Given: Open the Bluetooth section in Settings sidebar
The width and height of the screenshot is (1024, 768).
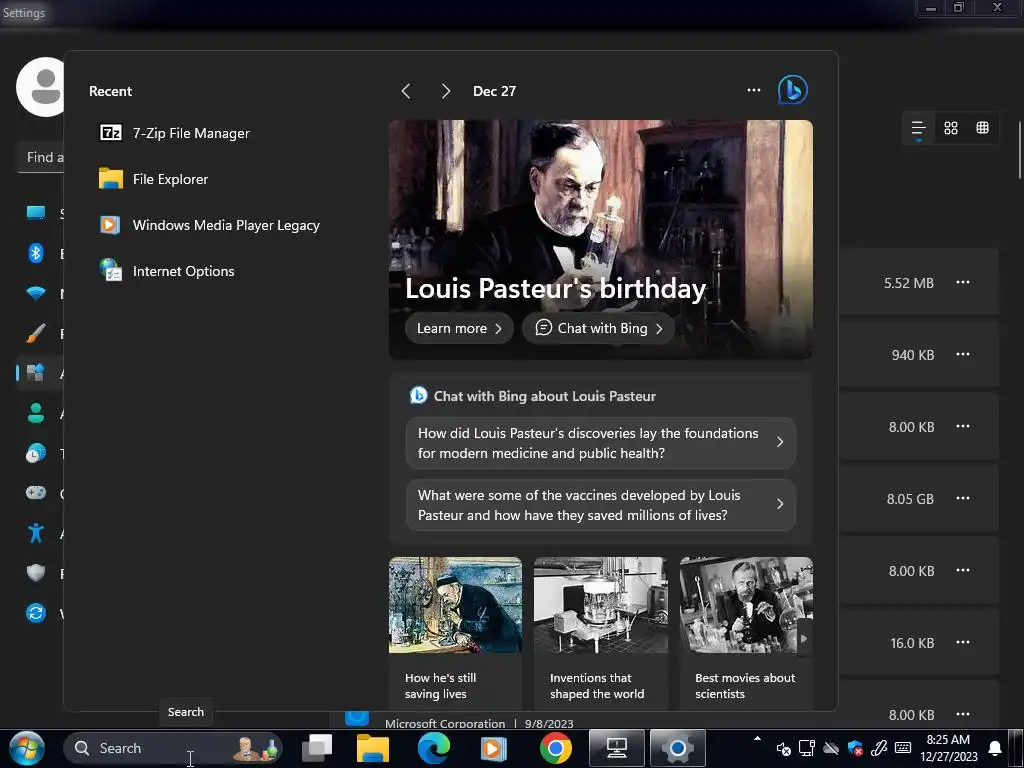Looking at the screenshot, I should 36,253.
